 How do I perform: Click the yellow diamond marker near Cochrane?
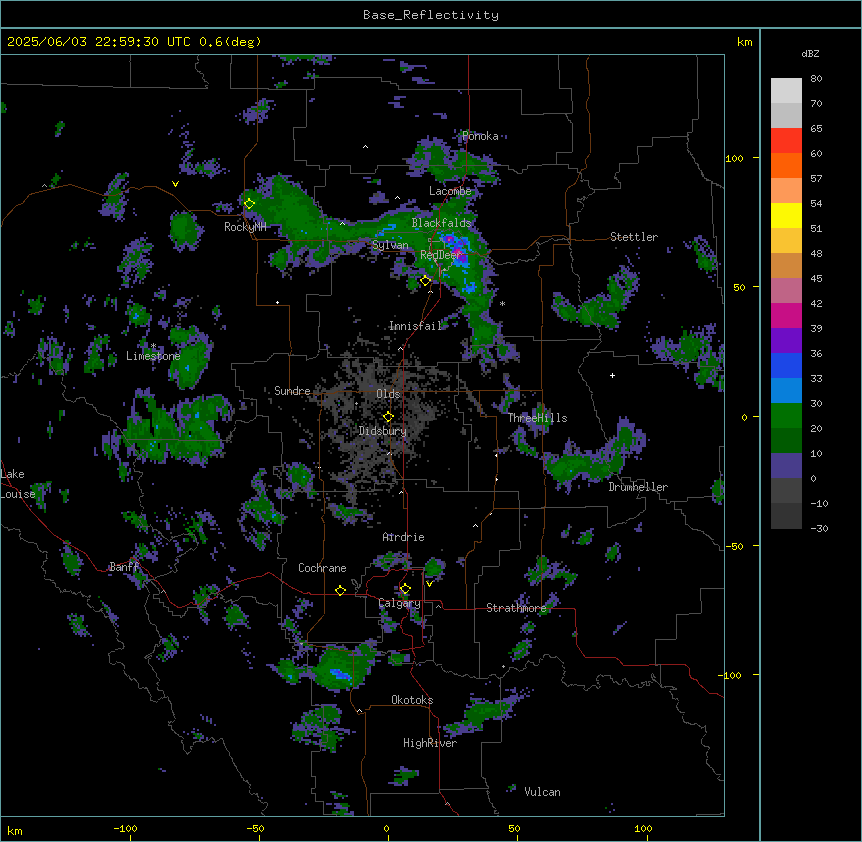[340, 590]
